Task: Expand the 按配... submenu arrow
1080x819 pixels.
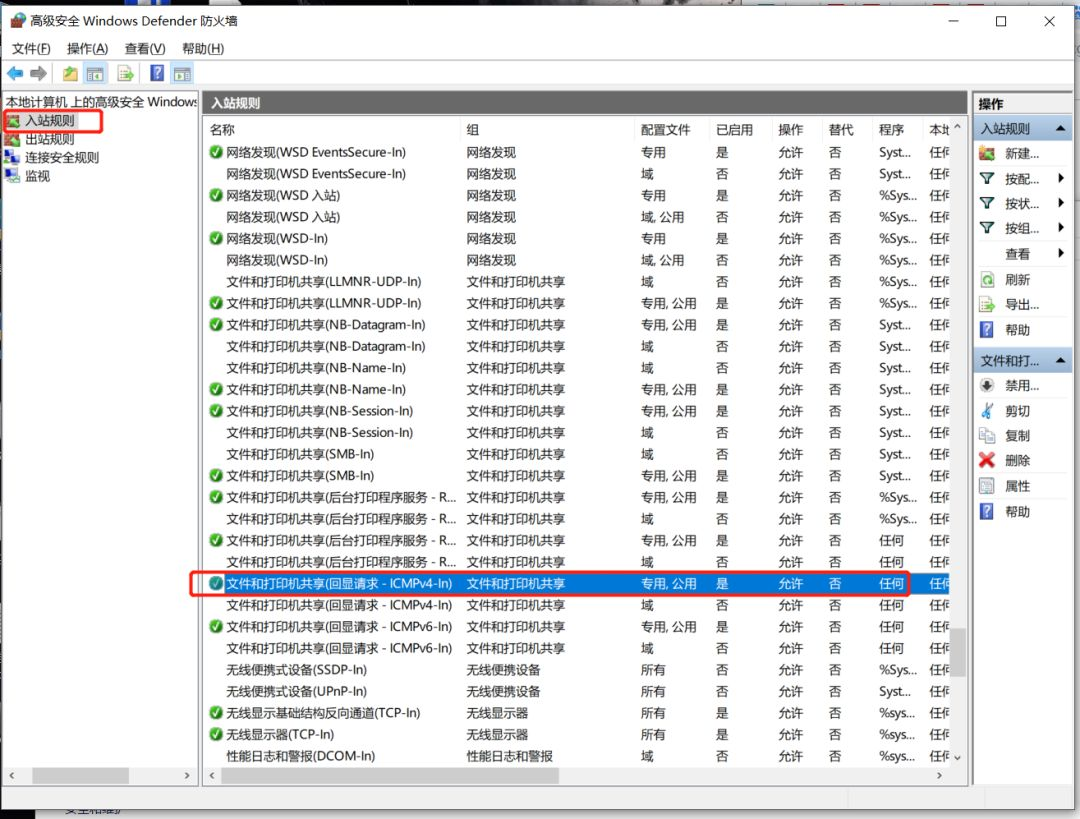Action: tap(1061, 178)
